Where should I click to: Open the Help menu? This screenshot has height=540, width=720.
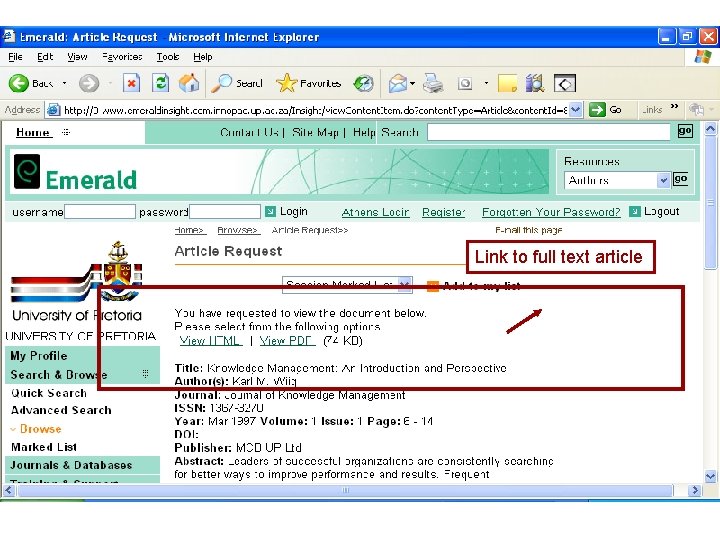coord(202,56)
